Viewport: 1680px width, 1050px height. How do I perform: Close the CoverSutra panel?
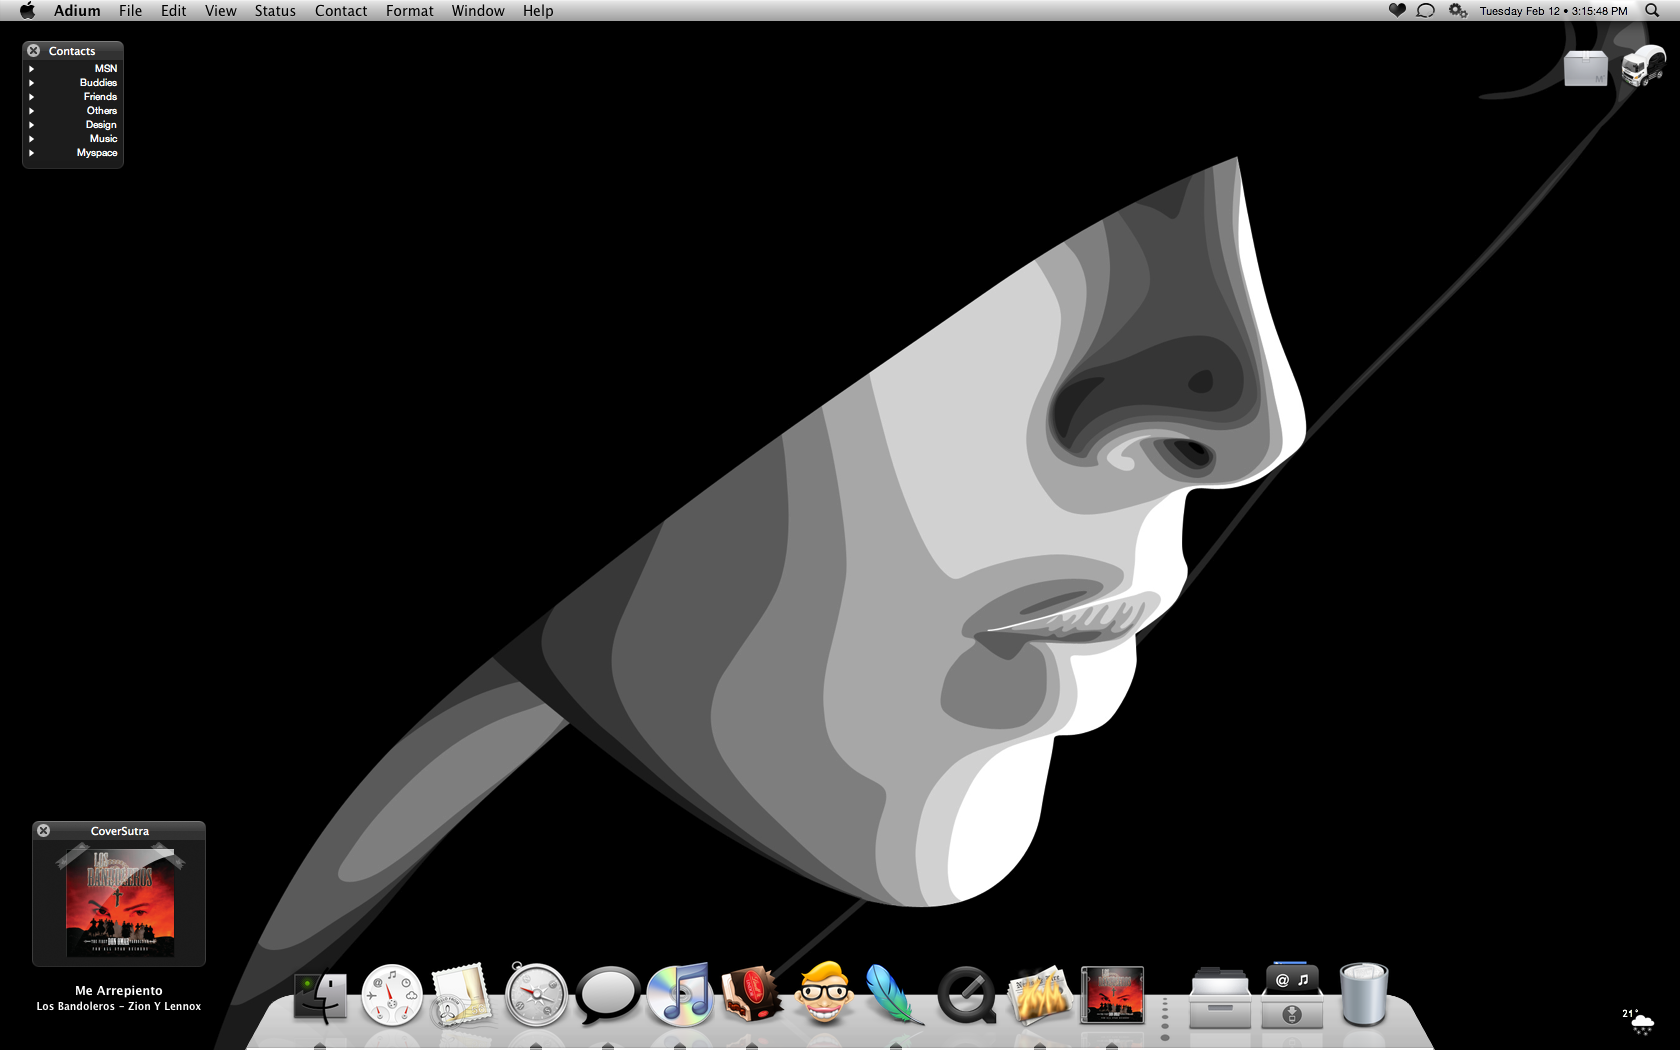(44, 830)
